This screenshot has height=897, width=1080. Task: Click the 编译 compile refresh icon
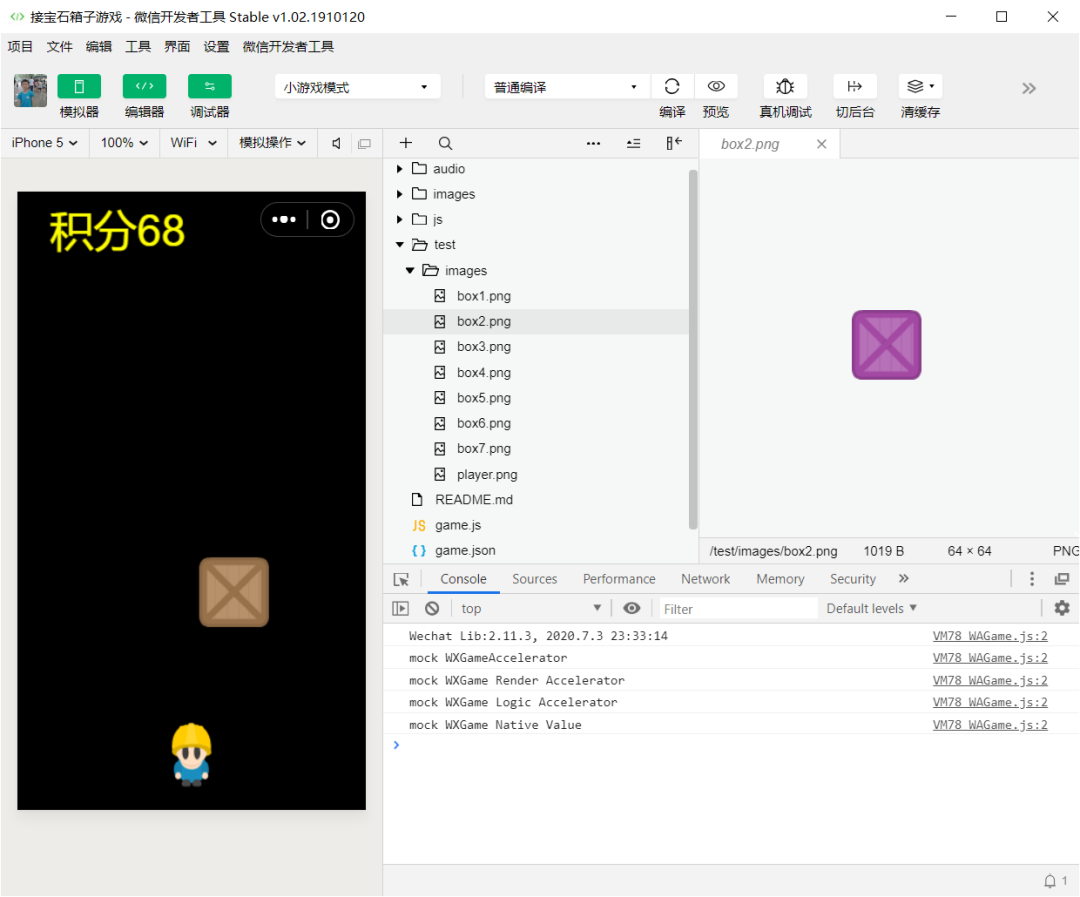[x=672, y=86]
